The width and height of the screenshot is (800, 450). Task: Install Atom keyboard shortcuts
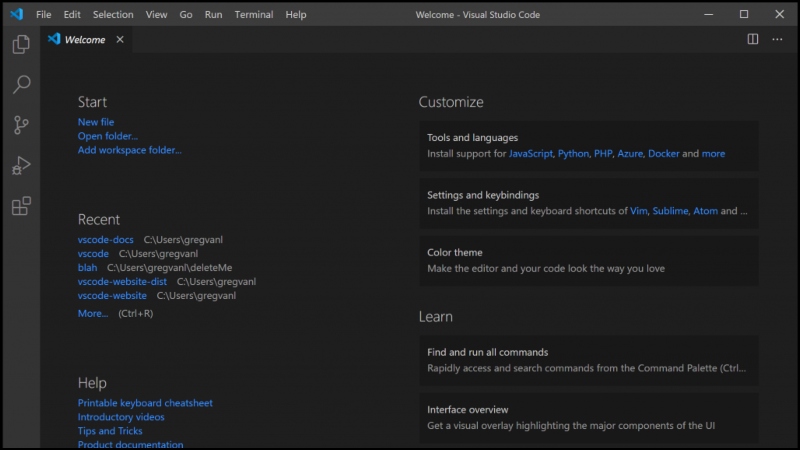705,211
